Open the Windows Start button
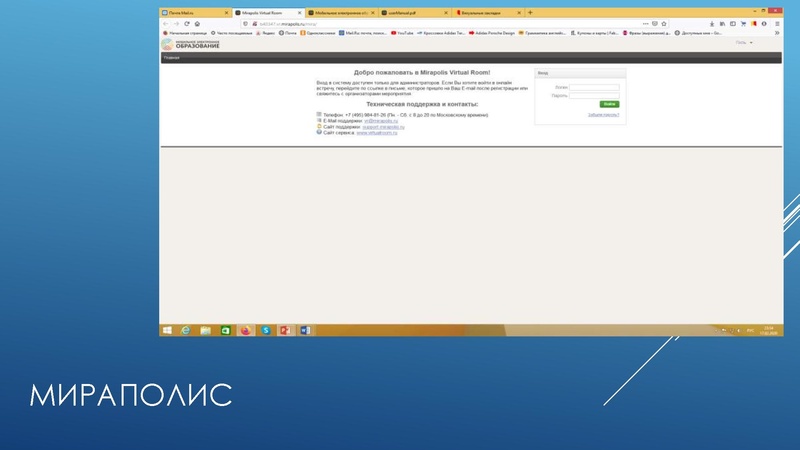 (x=167, y=331)
